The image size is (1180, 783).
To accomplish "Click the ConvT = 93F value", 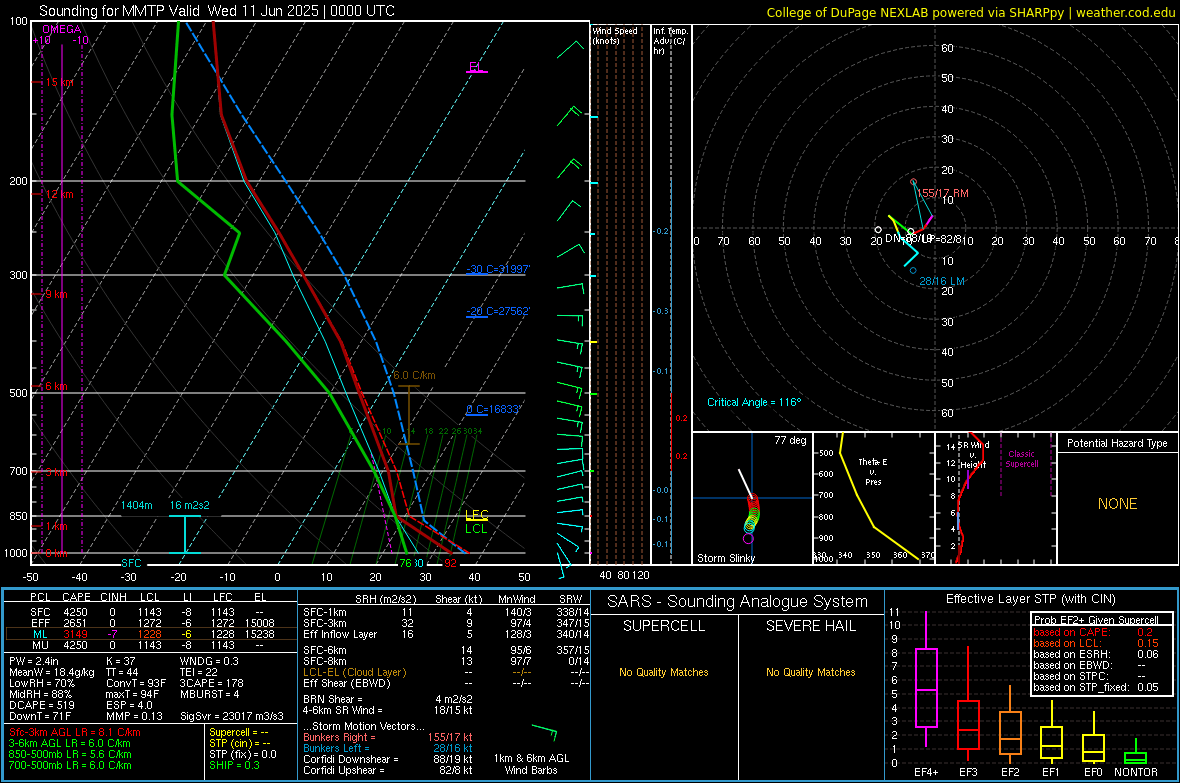I will [x=136, y=683].
